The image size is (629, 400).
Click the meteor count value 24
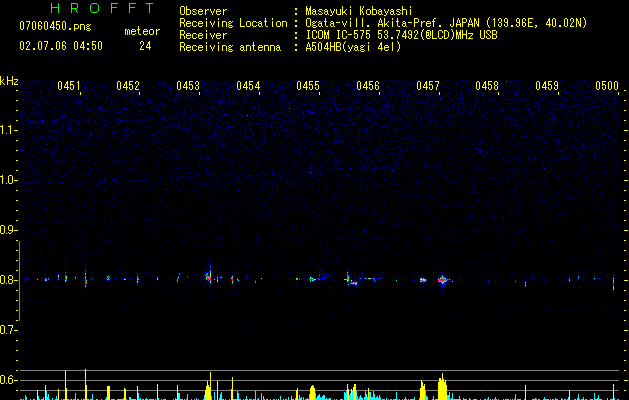pos(145,46)
